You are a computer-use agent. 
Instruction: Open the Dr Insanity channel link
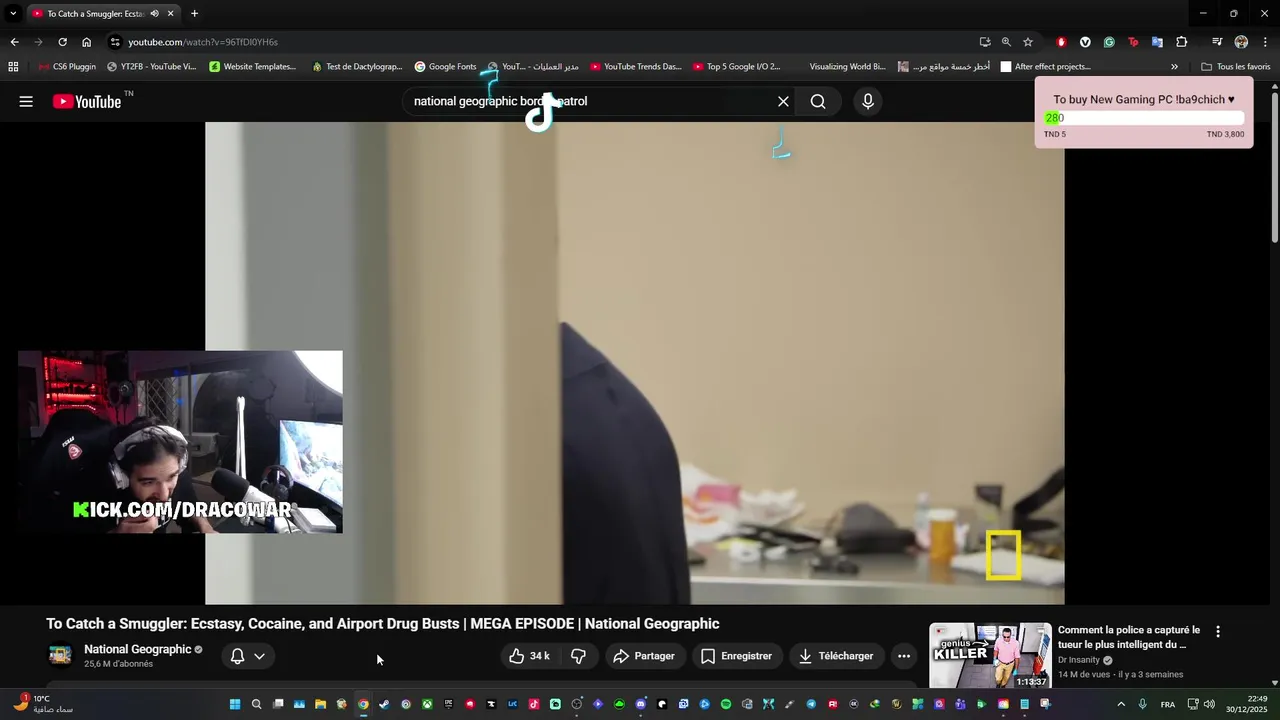coord(1079,660)
